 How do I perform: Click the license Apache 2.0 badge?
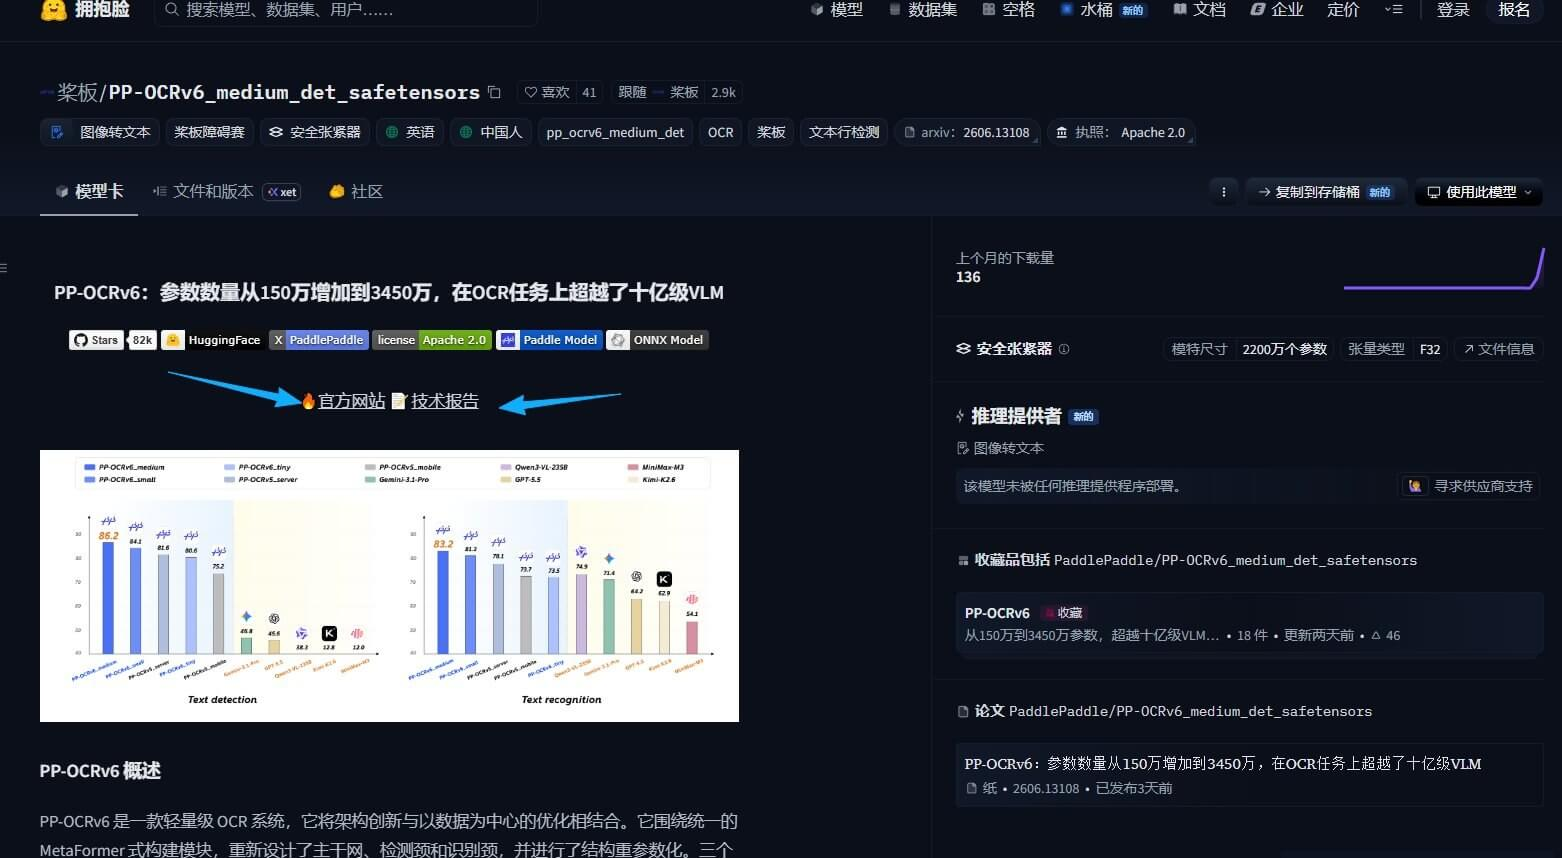432,340
